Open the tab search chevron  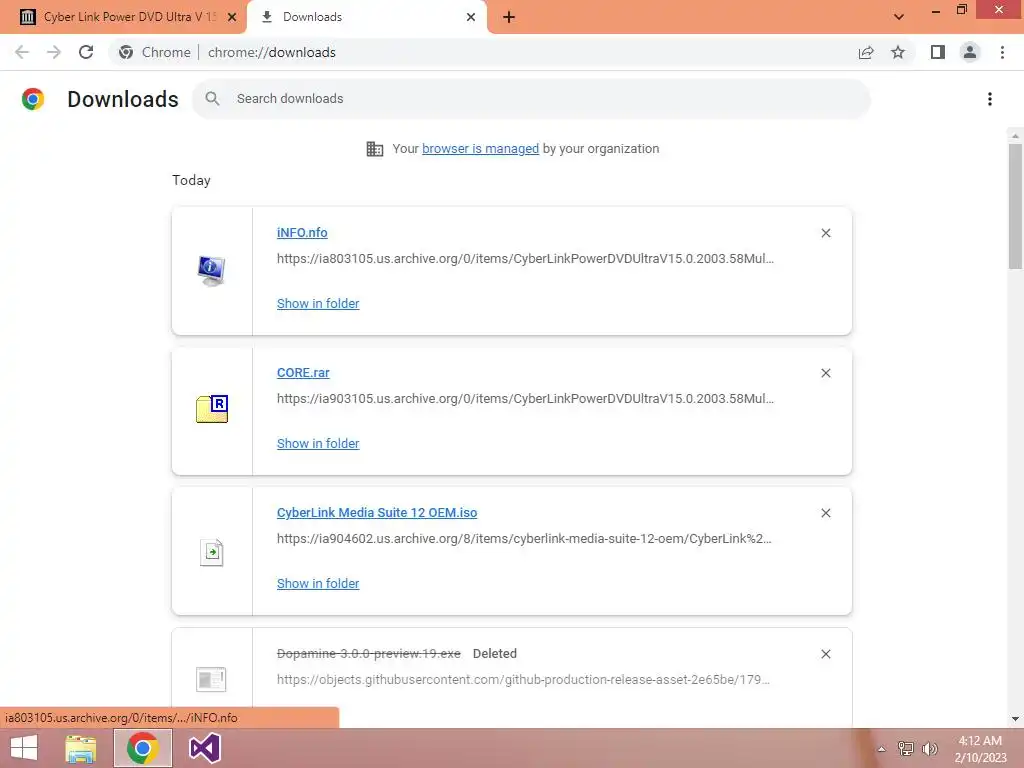899,17
